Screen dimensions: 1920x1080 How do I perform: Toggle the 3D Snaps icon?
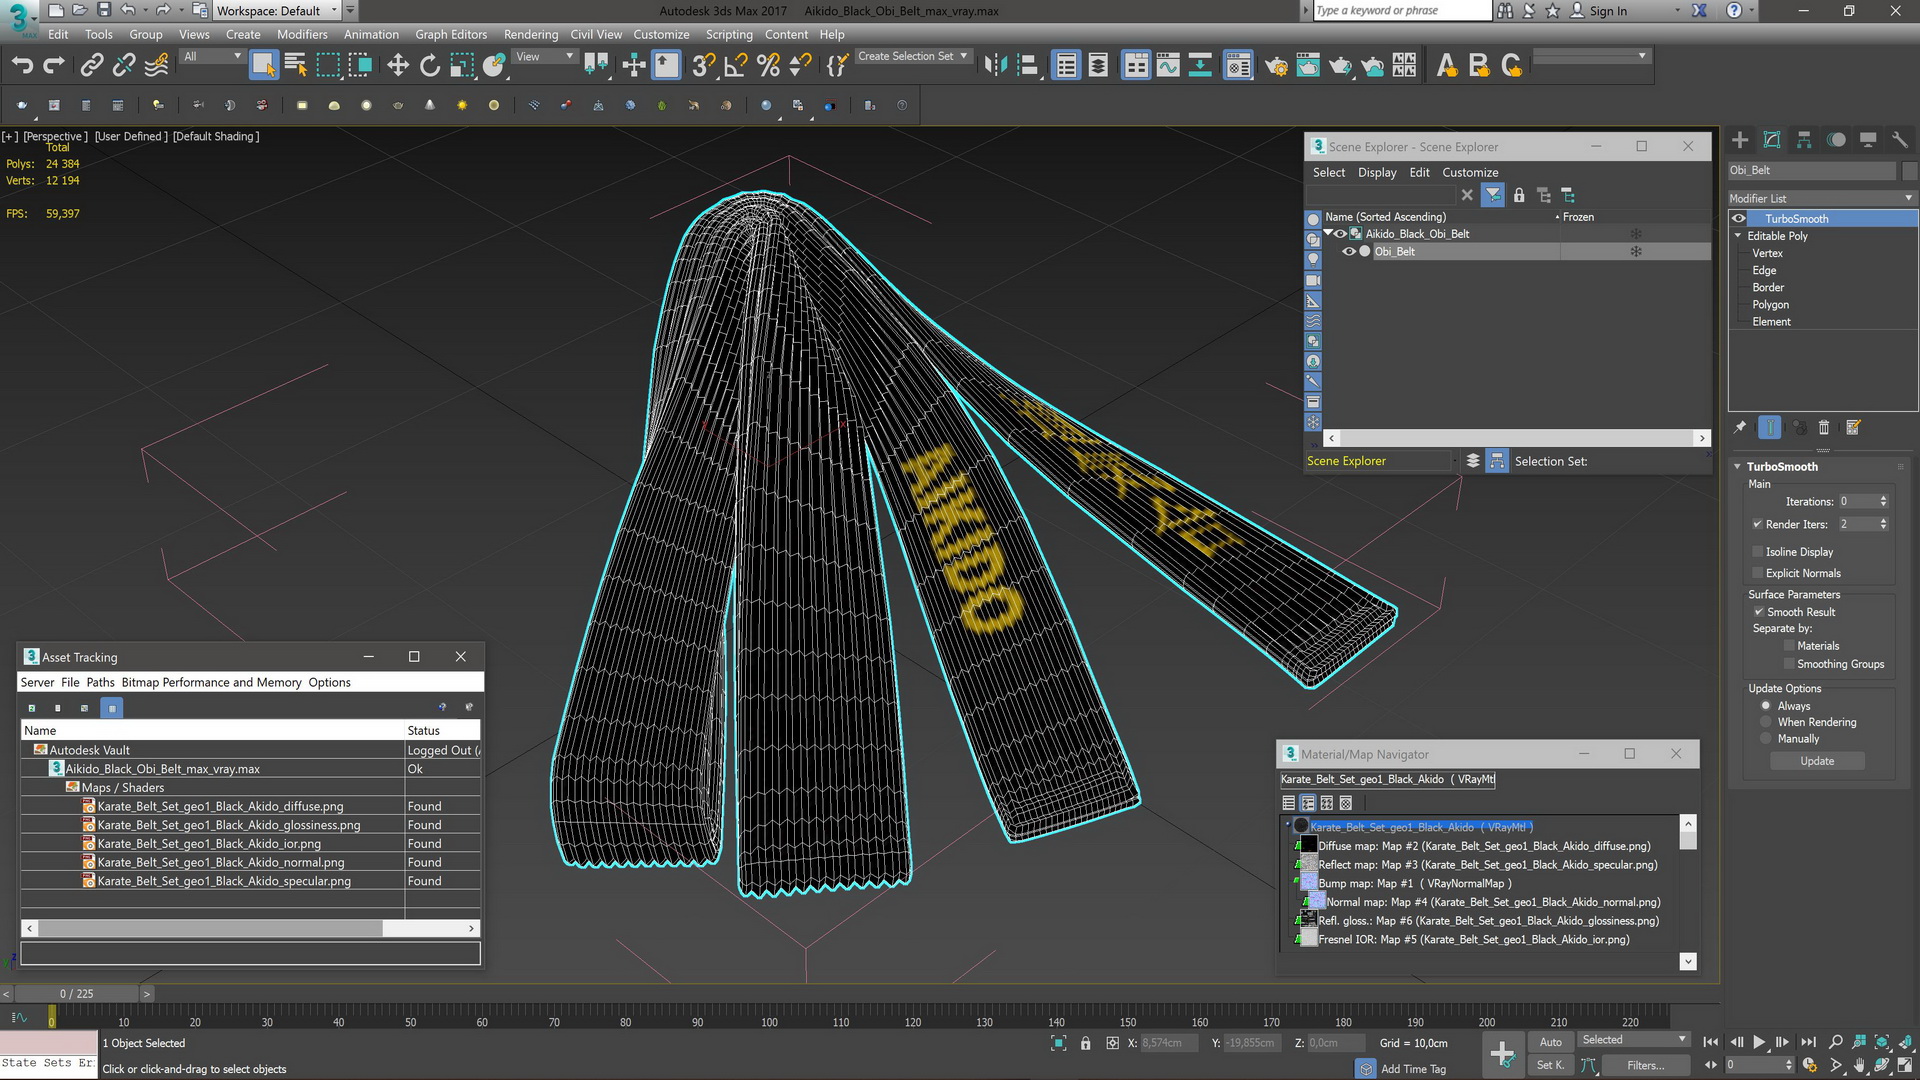[704, 66]
